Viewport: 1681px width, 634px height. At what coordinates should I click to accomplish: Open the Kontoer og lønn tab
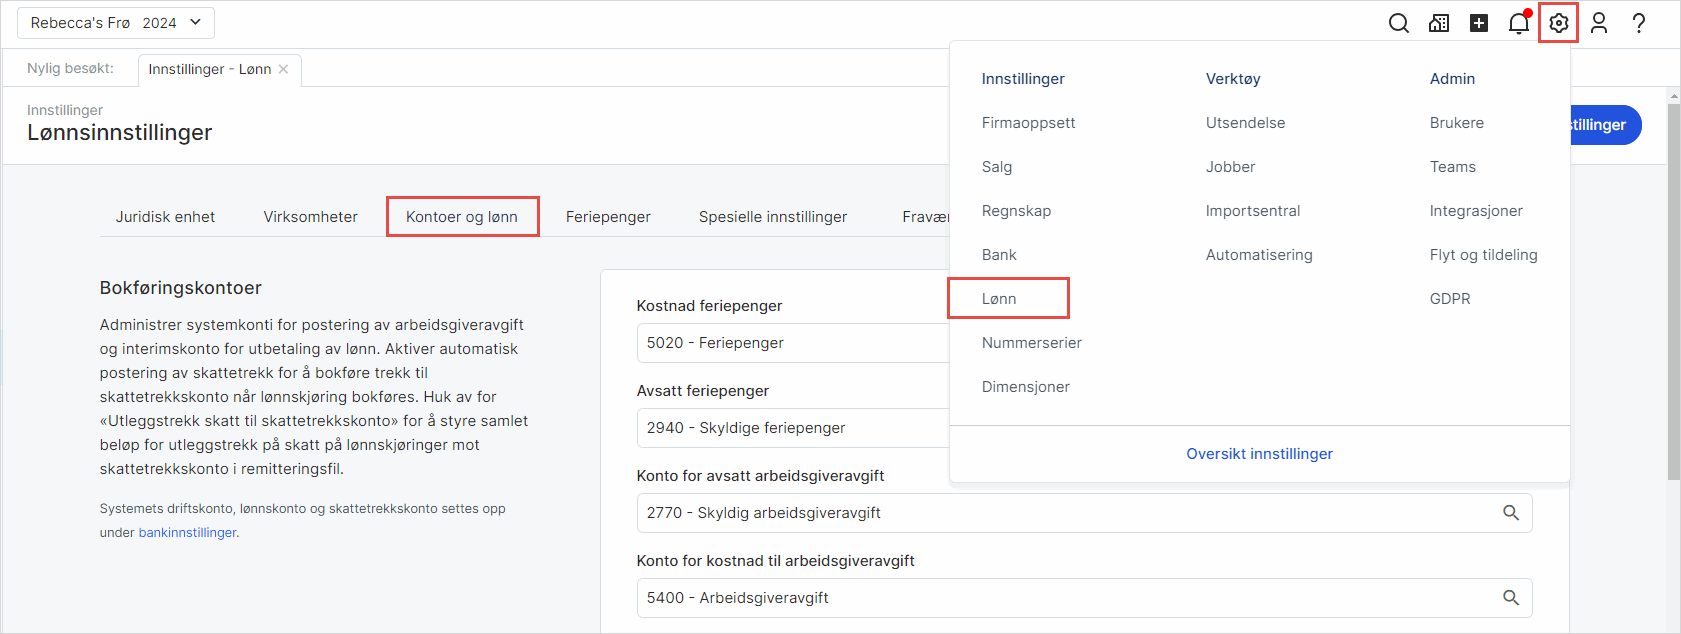462,217
